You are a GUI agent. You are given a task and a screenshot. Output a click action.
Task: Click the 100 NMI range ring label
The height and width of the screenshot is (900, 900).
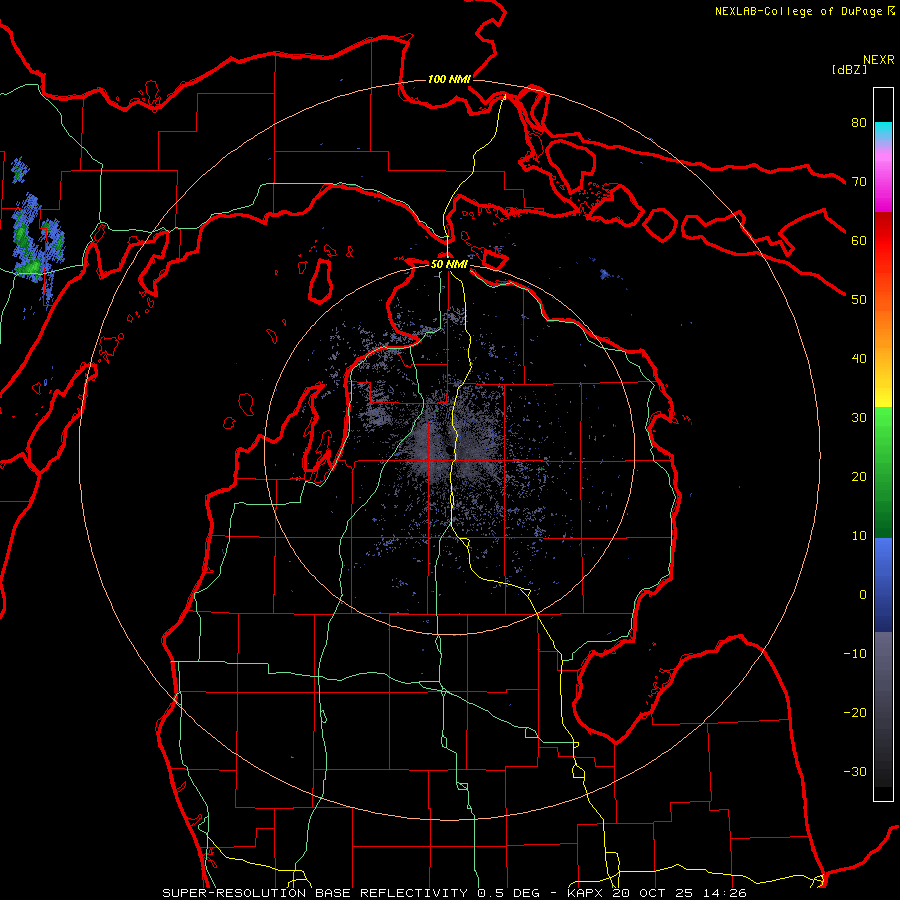pyautogui.click(x=449, y=79)
